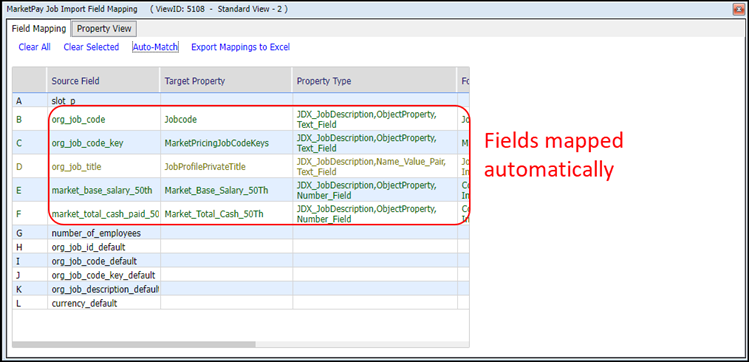Select the number_of_employees row
Screen dimensions: 749x362
[x=241, y=233]
